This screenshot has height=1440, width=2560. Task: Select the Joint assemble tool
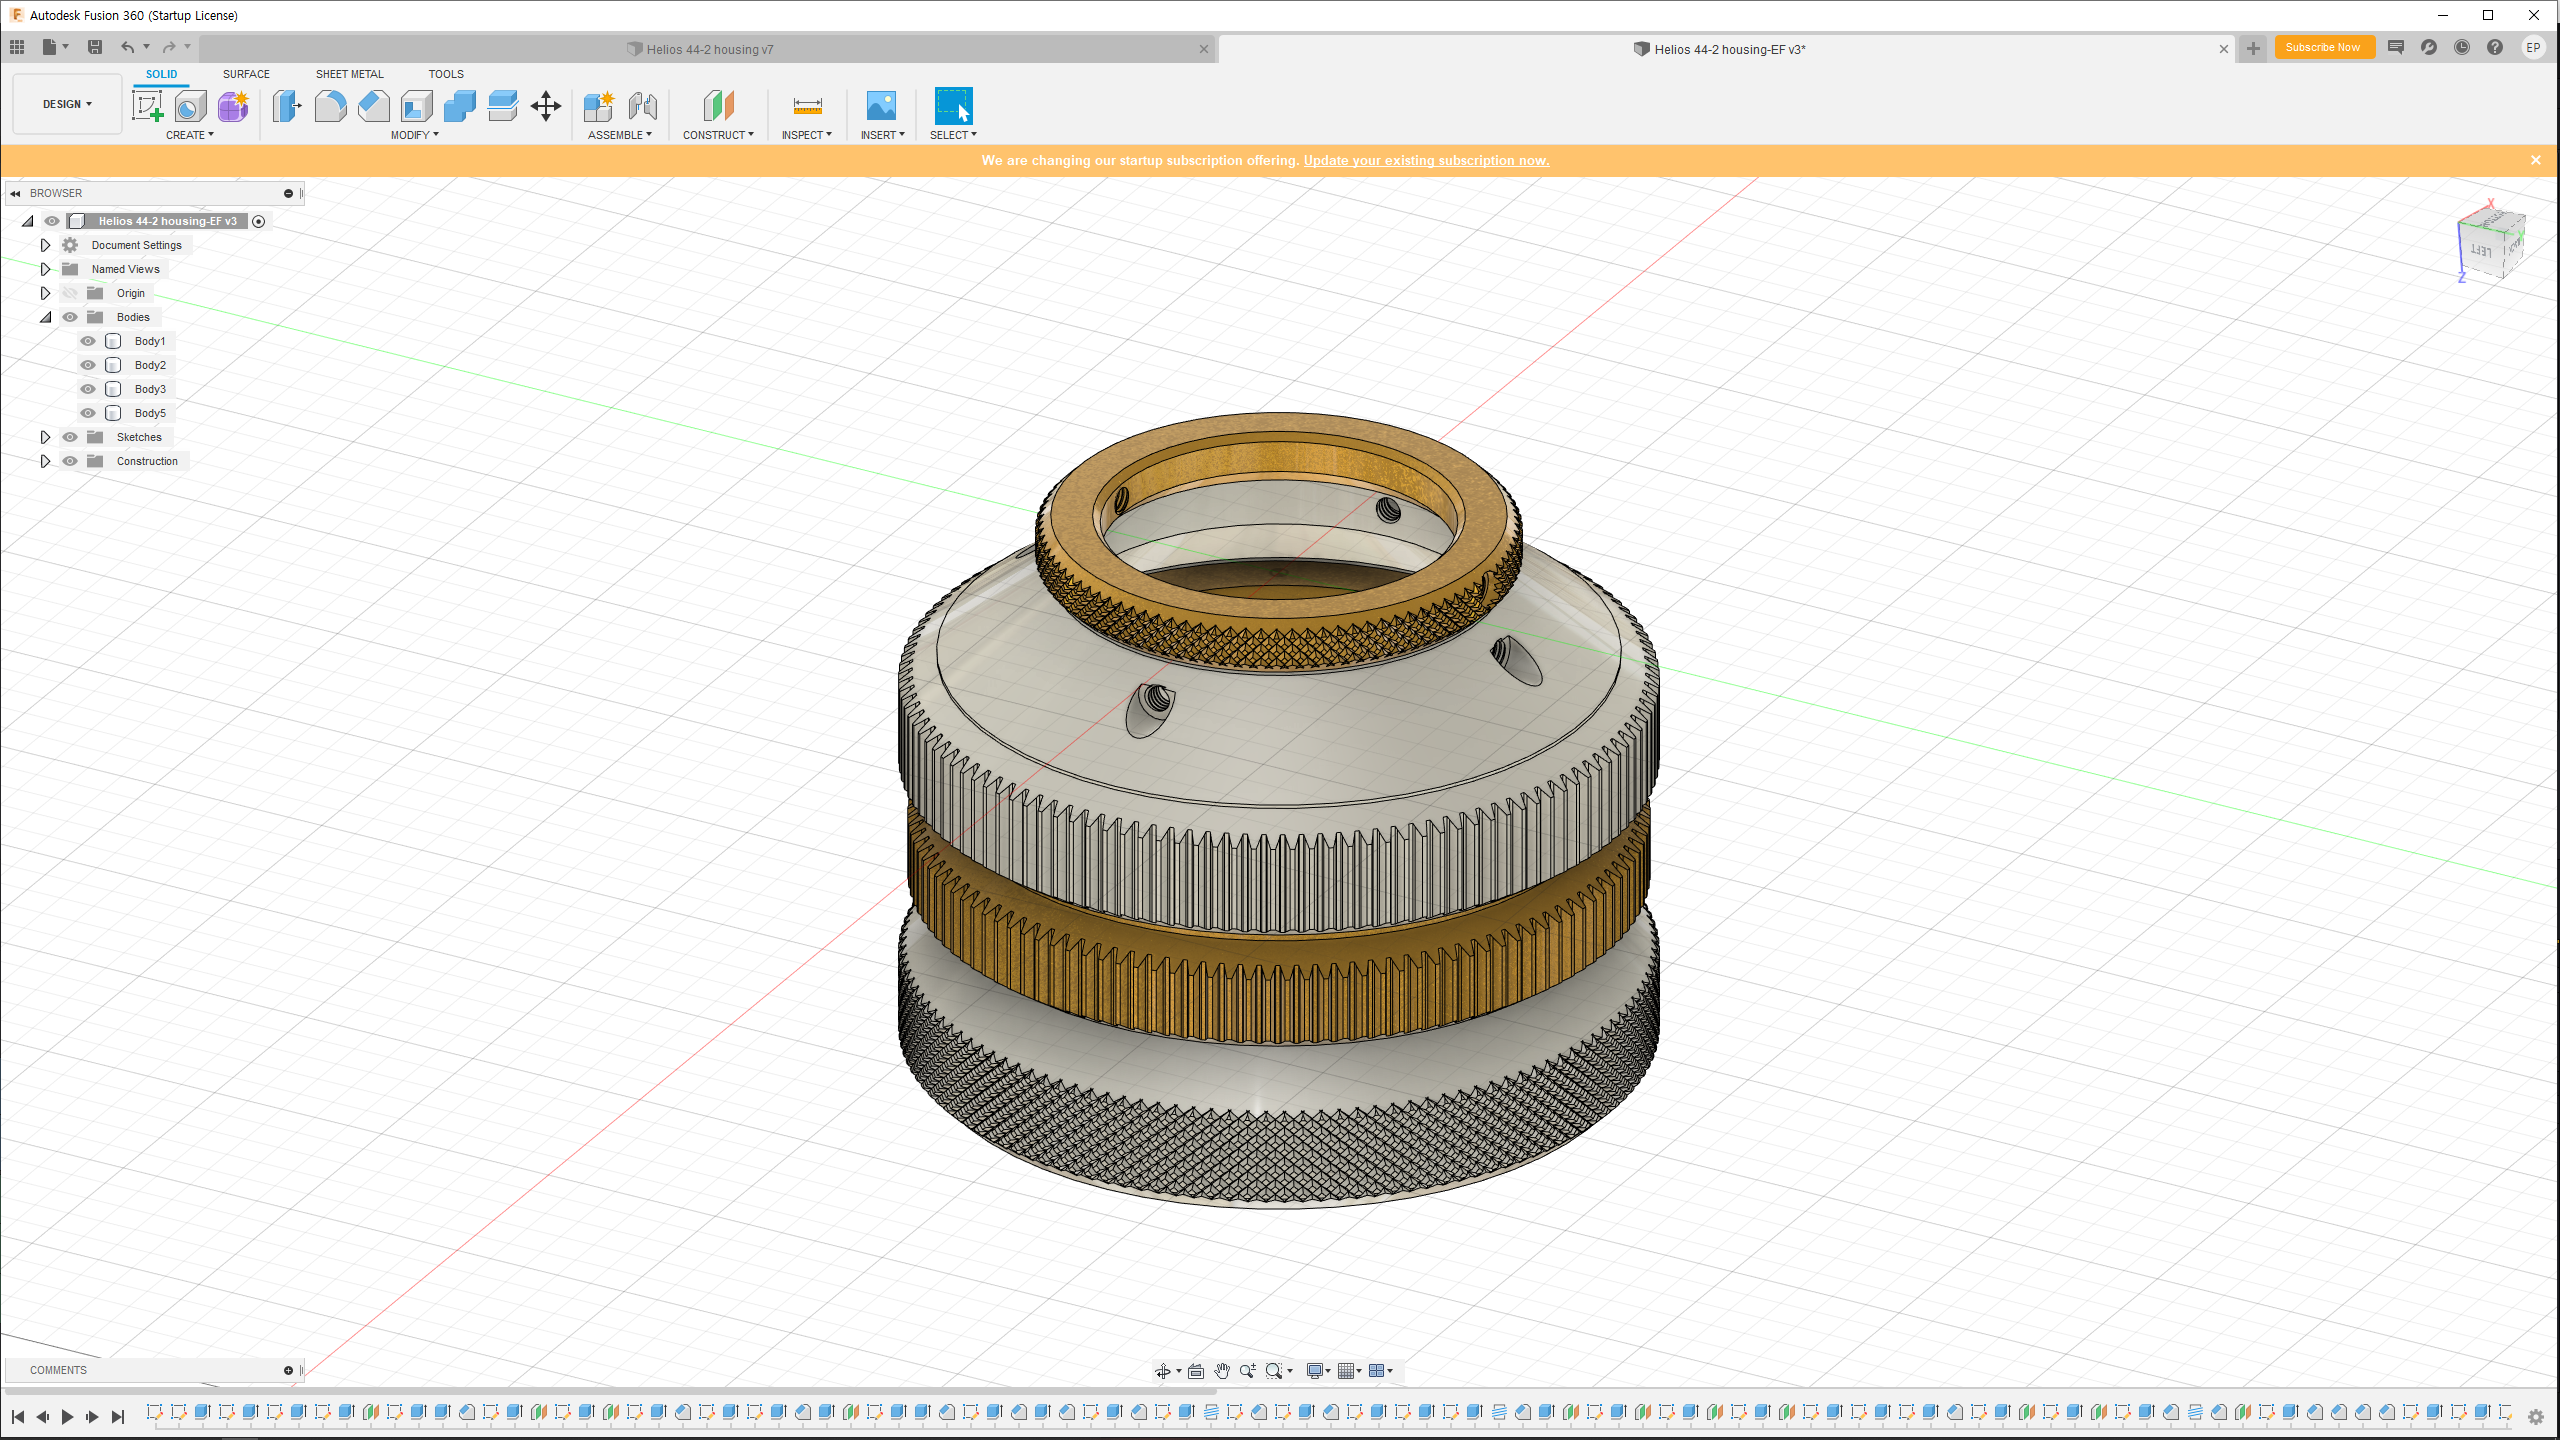click(643, 106)
